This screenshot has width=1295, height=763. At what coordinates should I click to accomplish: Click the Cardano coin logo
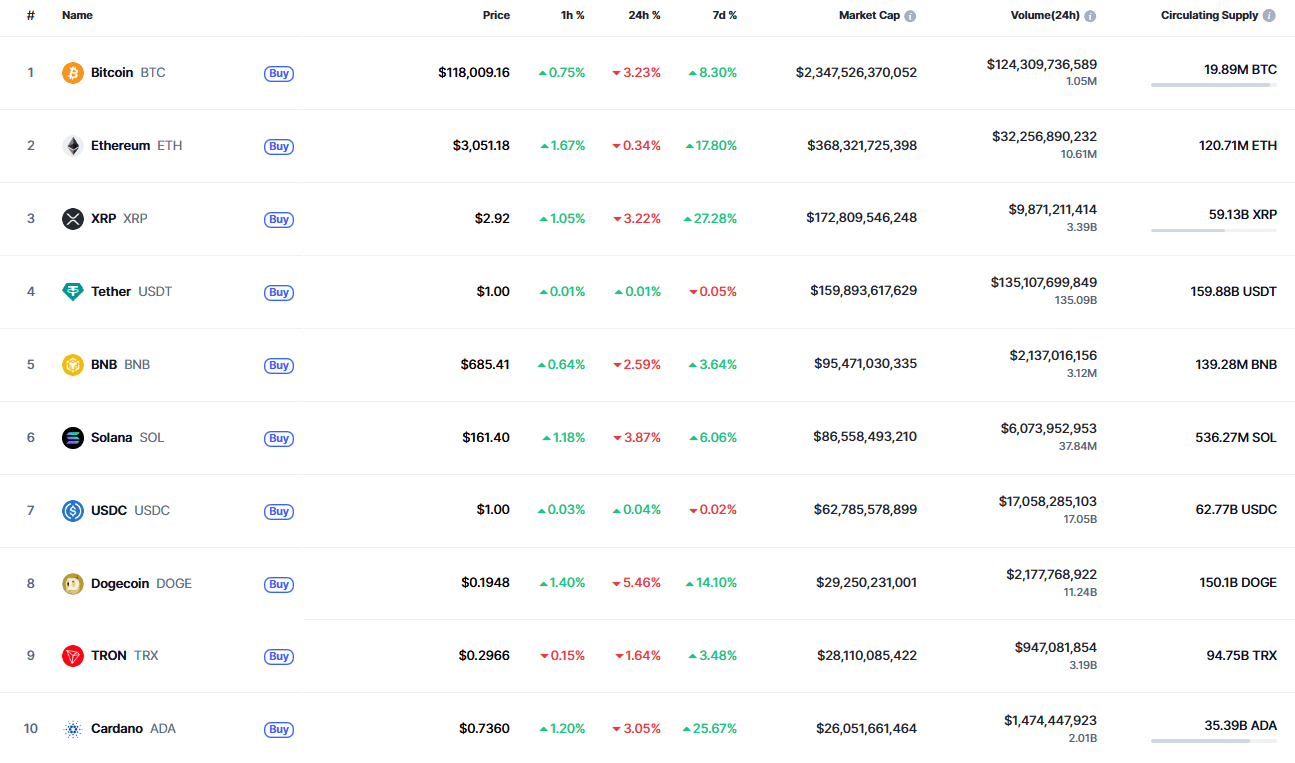tap(73, 729)
